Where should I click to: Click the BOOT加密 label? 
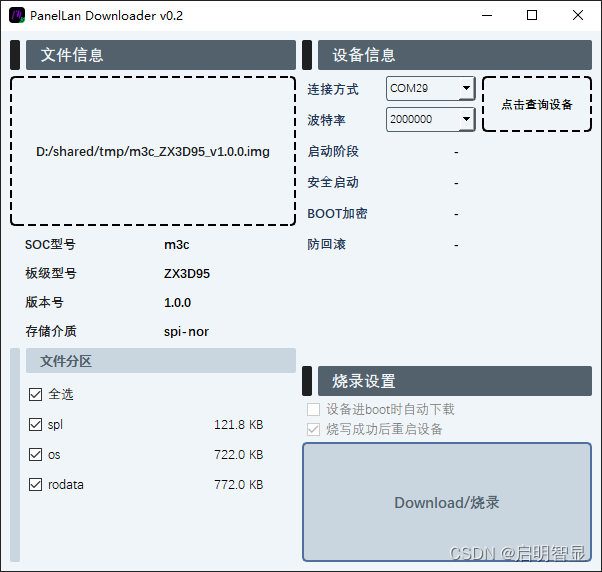[x=337, y=213]
